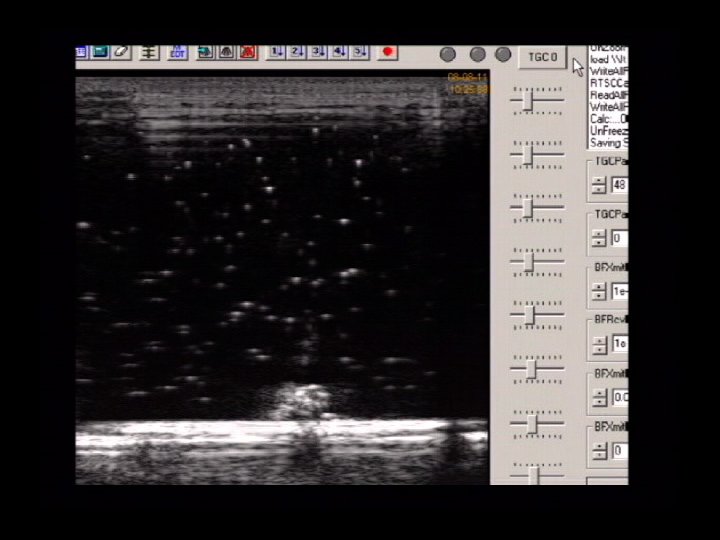Click the first round gray indicator button
The width and height of the screenshot is (720, 540).
pyautogui.click(x=448, y=55)
